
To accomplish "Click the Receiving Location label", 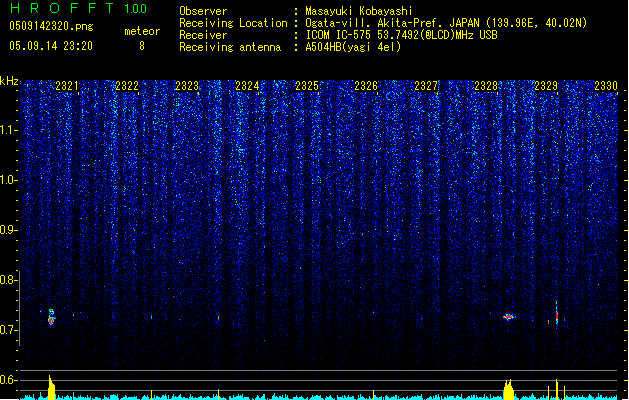I will click(233, 23).
